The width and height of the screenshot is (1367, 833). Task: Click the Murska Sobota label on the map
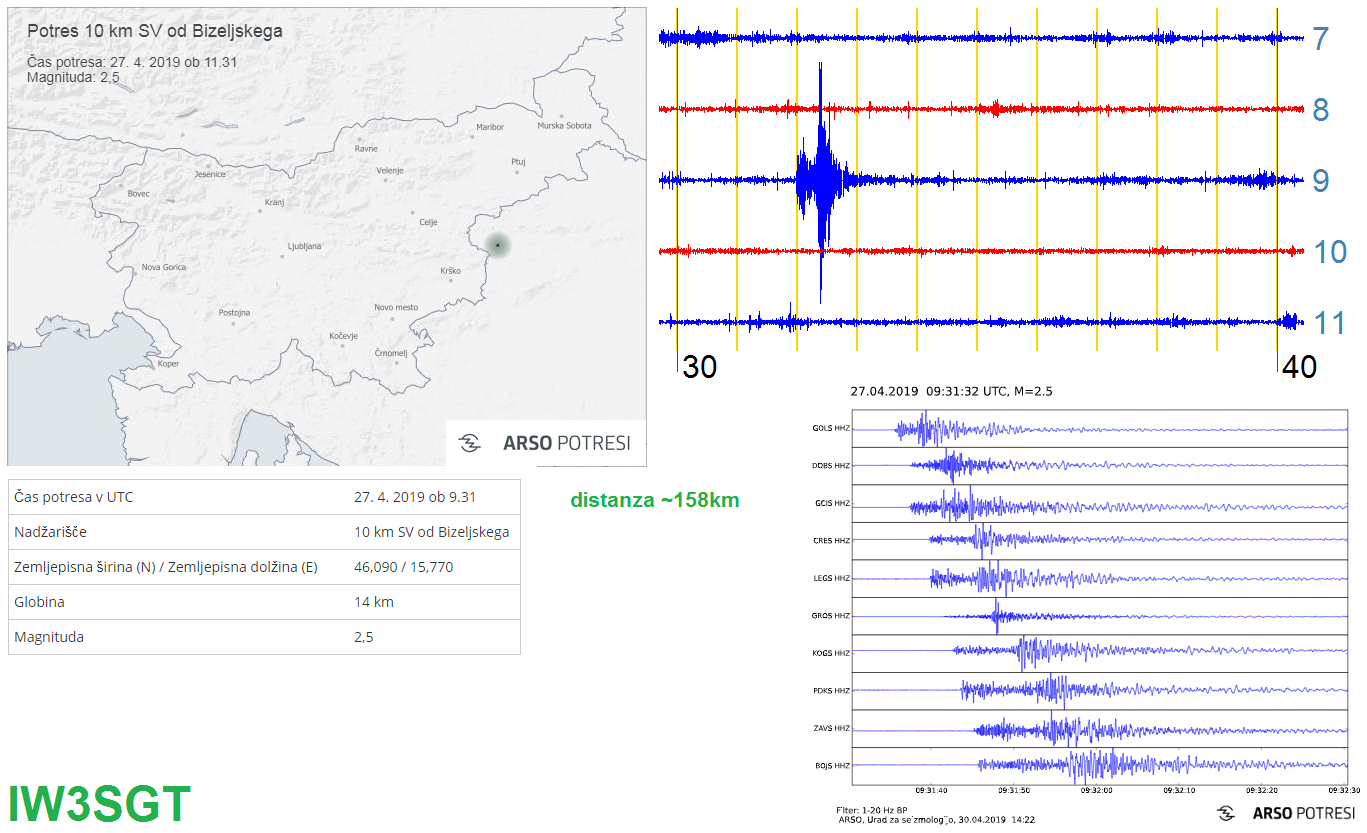coord(564,125)
